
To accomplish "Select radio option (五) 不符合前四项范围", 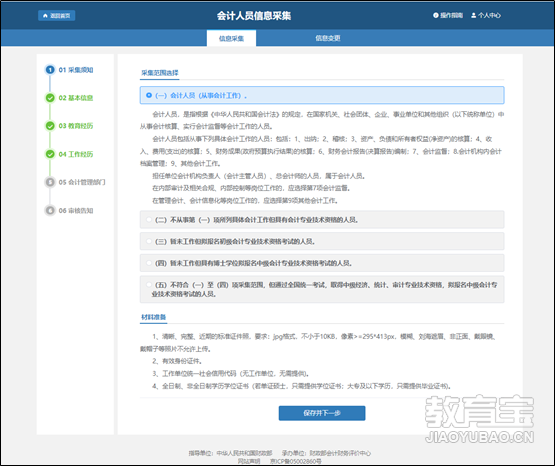I will click(x=149, y=284).
